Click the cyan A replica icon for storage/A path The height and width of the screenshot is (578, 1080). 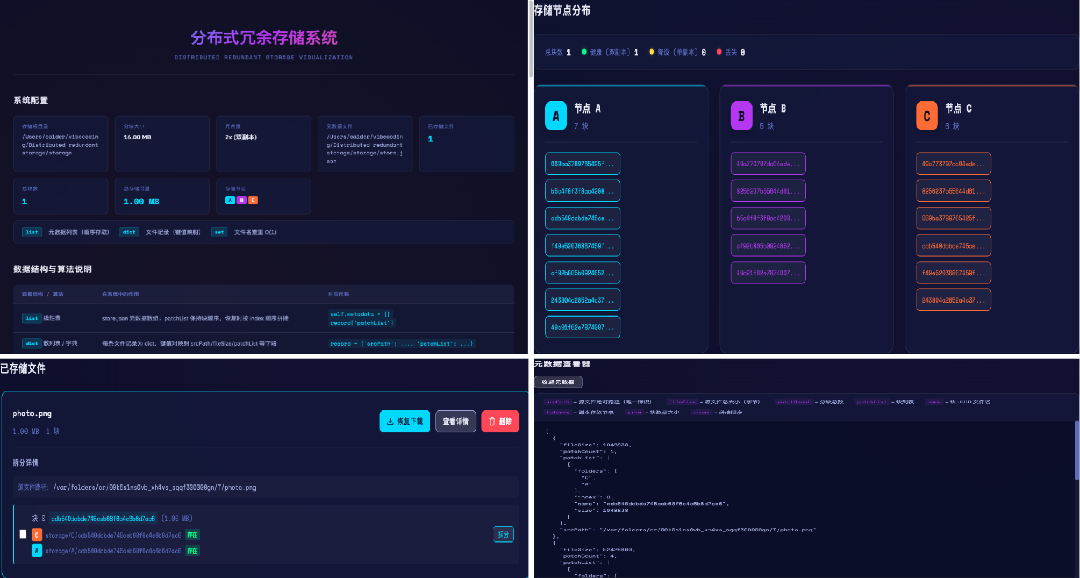coord(37,550)
